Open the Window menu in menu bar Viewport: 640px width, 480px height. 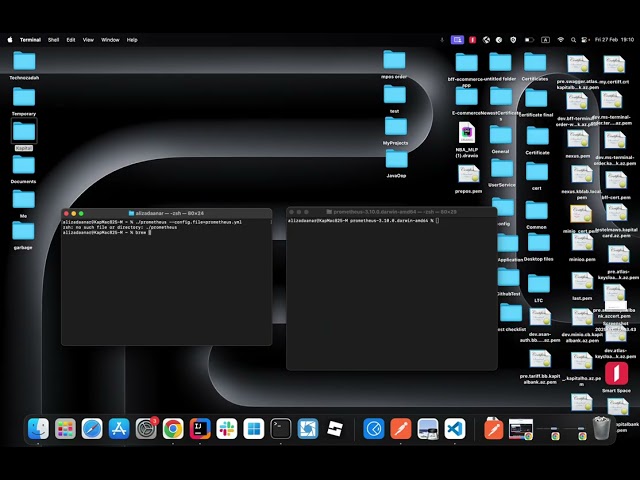[110, 40]
